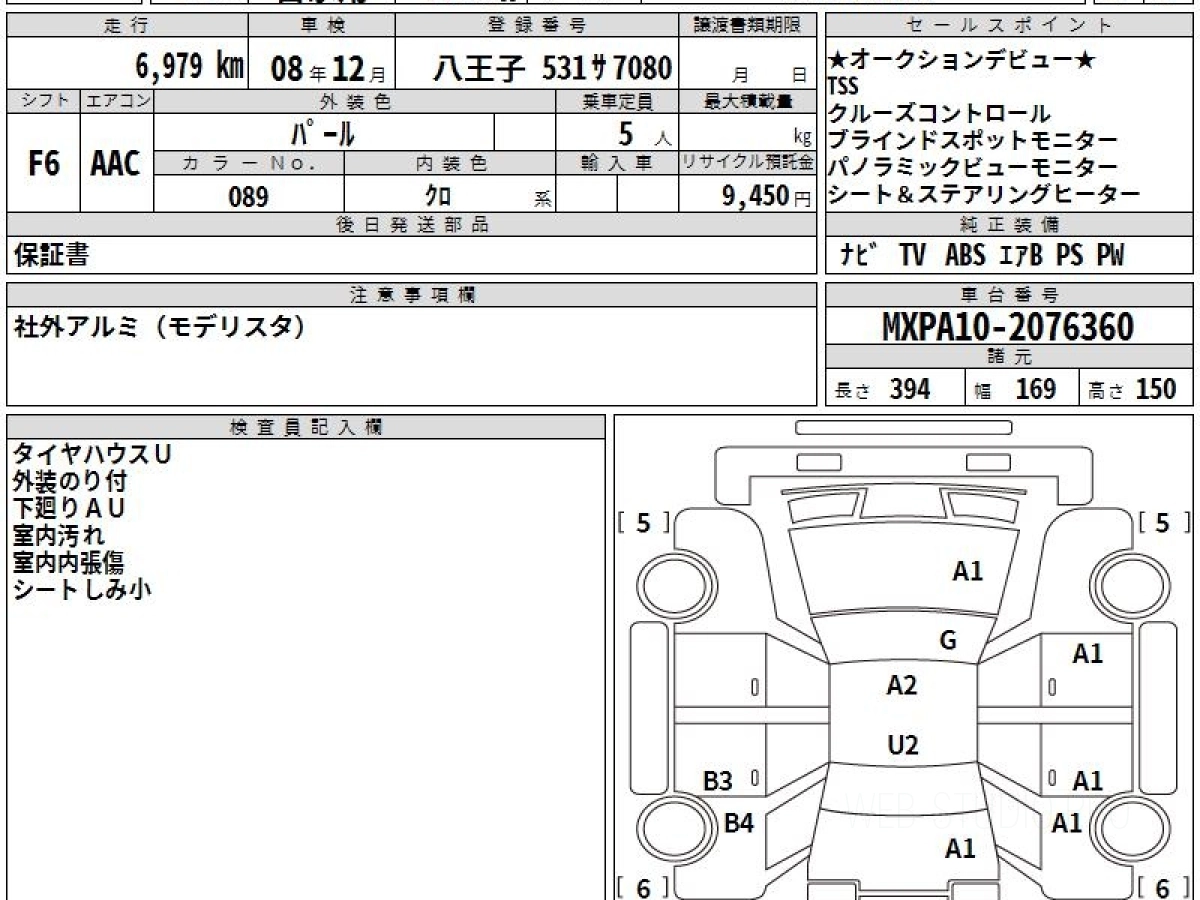The height and width of the screenshot is (900, 1200).
Task: Click the 走行 header
Action: tap(126, 26)
